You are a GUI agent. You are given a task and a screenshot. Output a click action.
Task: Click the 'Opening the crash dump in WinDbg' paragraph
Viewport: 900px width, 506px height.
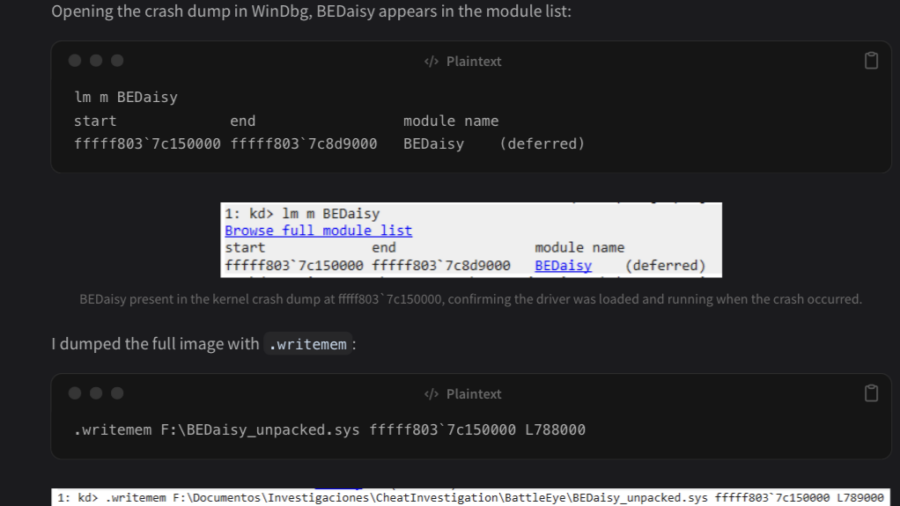tap(311, 11)
